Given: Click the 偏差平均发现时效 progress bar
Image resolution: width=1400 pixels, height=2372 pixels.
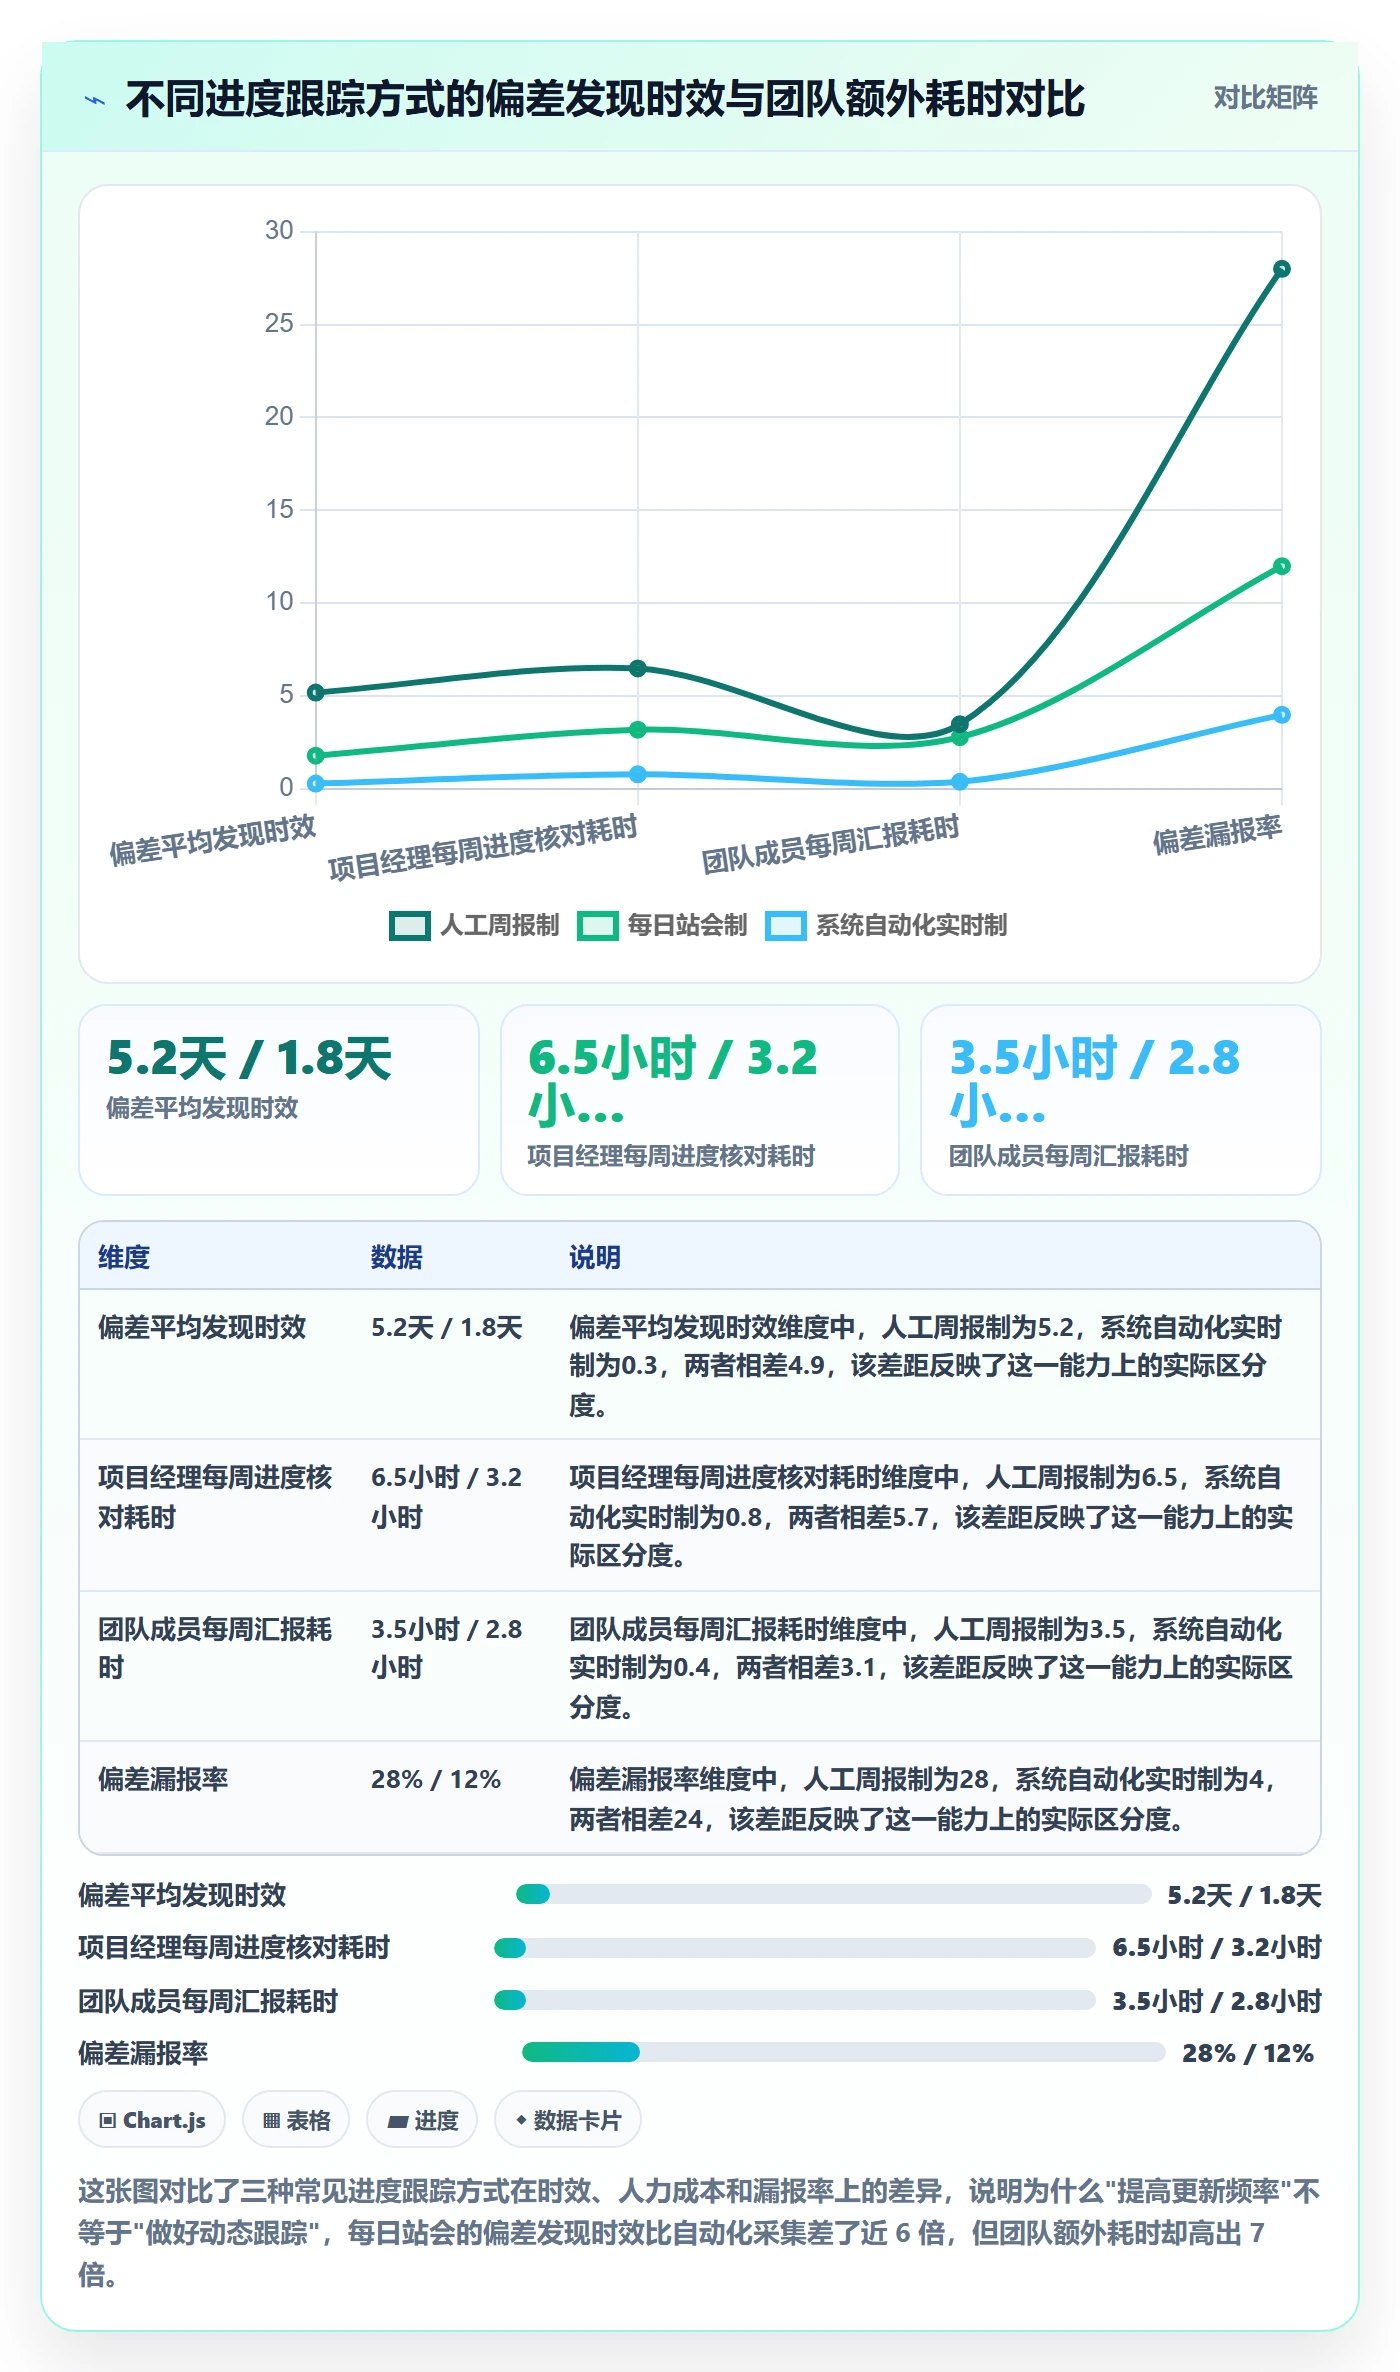Looking at the screenshot, I should [x=833, y=1894].
